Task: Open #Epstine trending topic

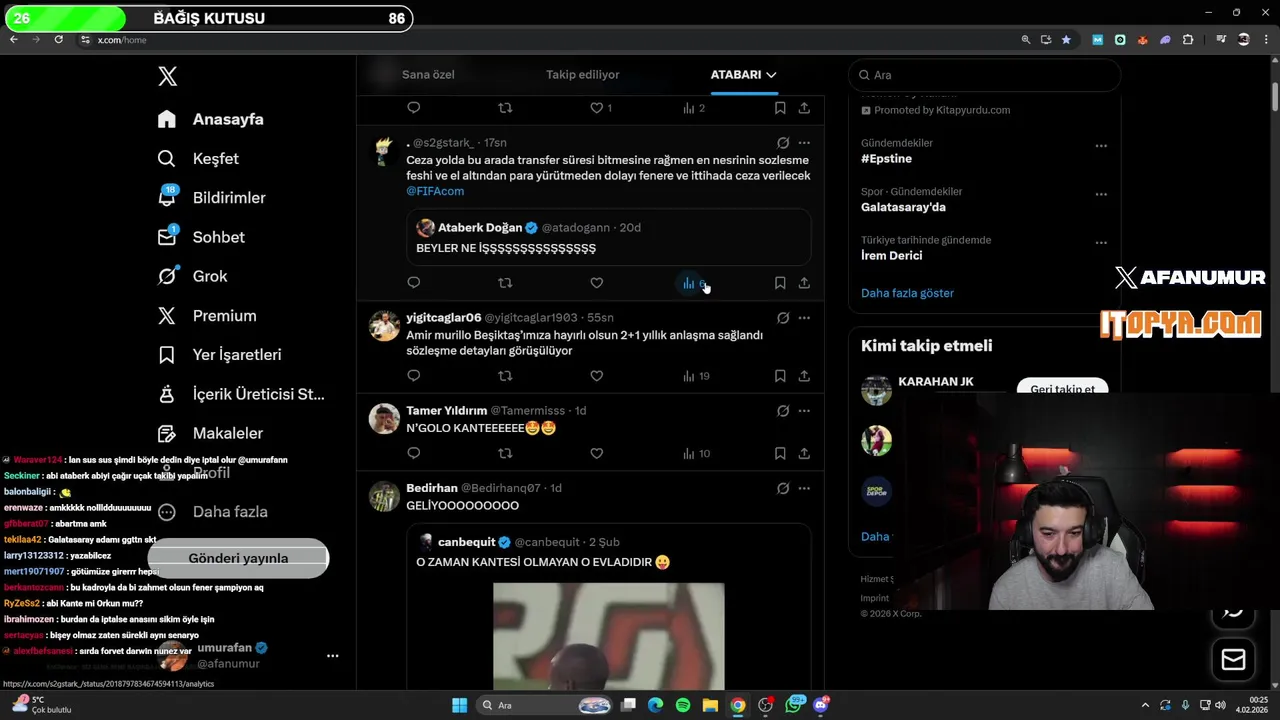Action: pyautogui.click(x=886, y=159)
